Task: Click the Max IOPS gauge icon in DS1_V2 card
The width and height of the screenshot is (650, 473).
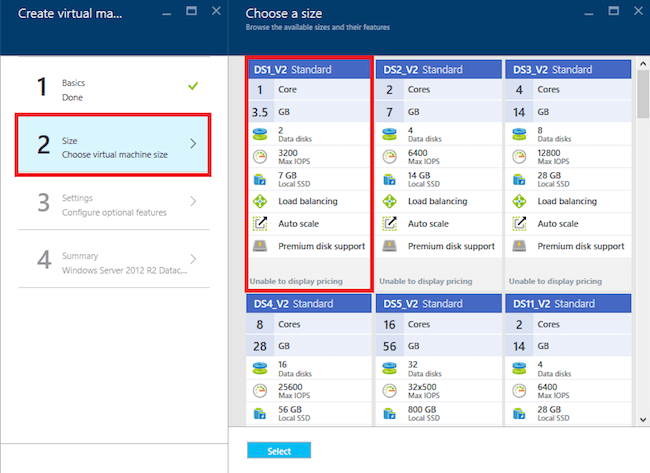Action: point(260,157)
